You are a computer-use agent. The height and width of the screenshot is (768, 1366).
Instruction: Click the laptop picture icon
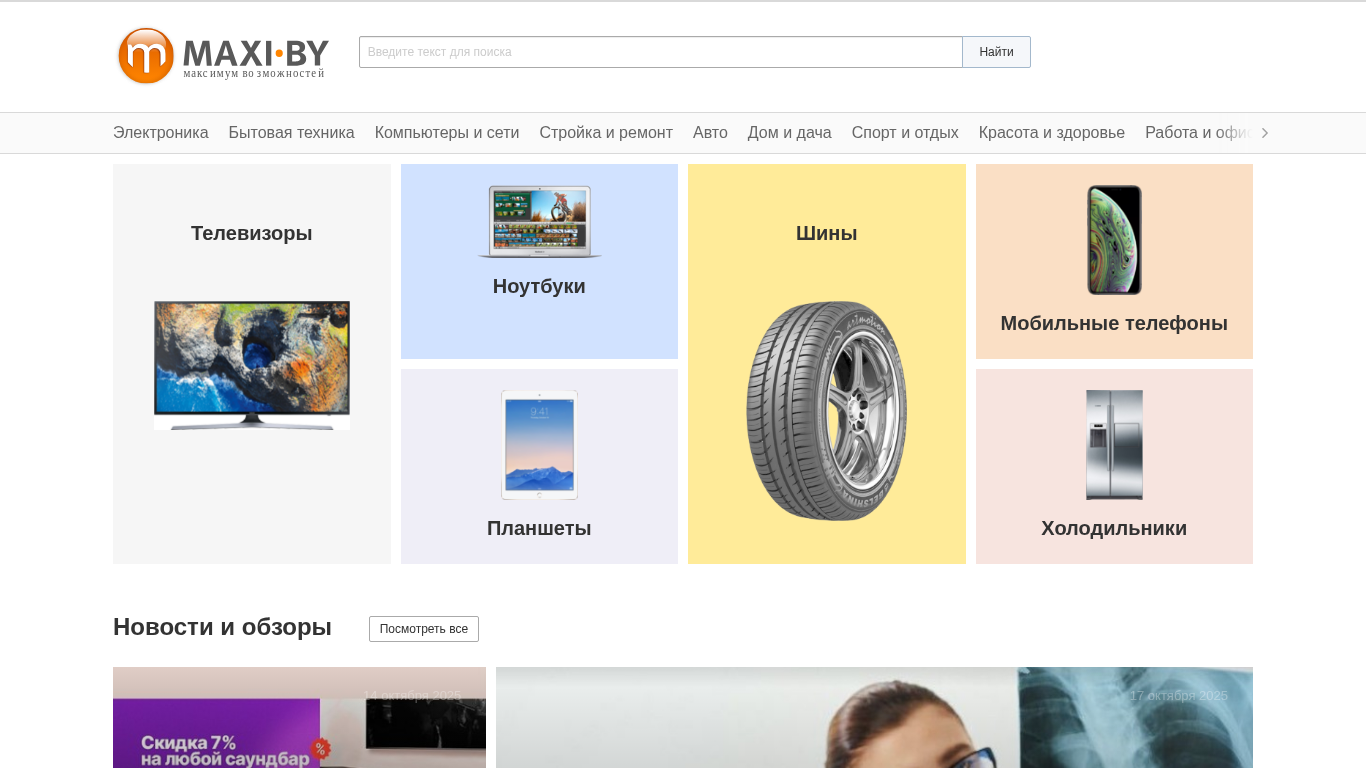click(x=540, y=222)
